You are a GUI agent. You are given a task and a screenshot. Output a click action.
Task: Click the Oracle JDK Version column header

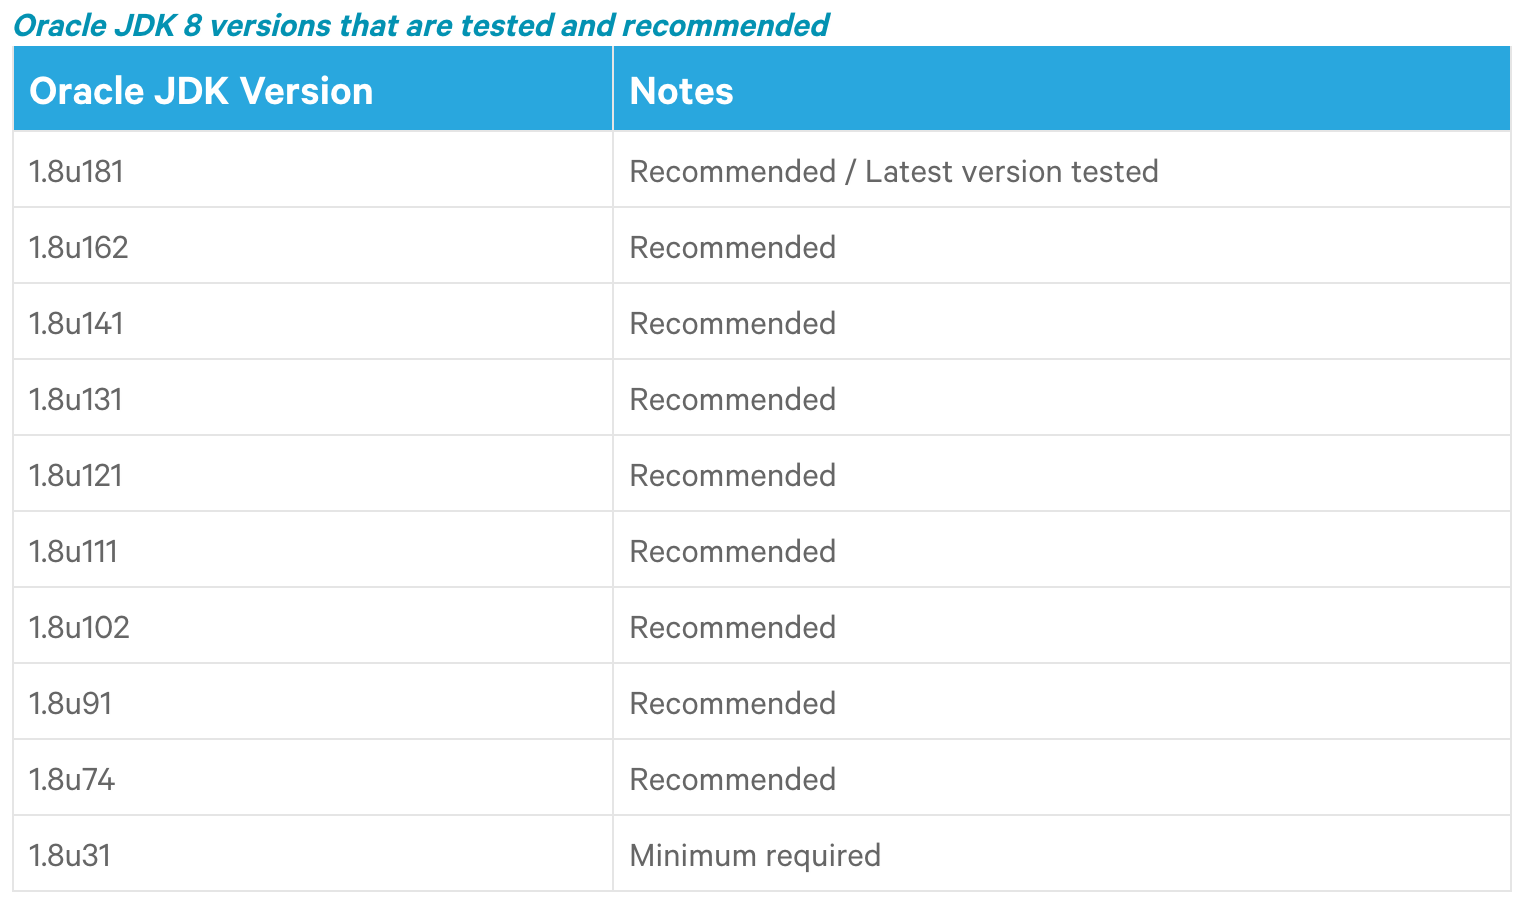tap(201, 91)
